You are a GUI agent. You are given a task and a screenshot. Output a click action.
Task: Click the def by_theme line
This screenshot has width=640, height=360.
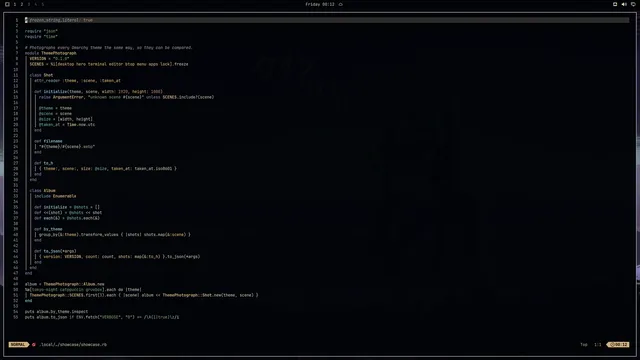[x=48, y=229]
